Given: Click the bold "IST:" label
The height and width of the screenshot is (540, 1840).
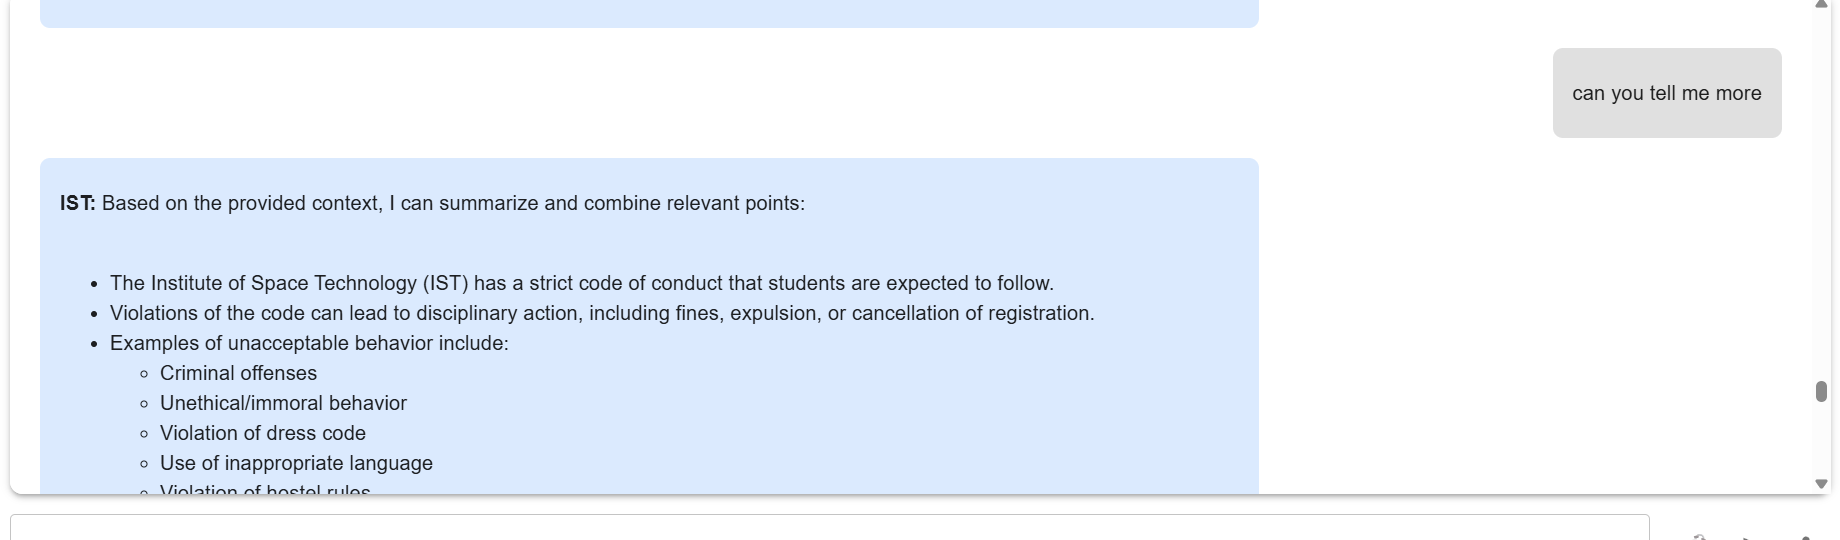Looking at the screenshot, I should pos(77,203).
